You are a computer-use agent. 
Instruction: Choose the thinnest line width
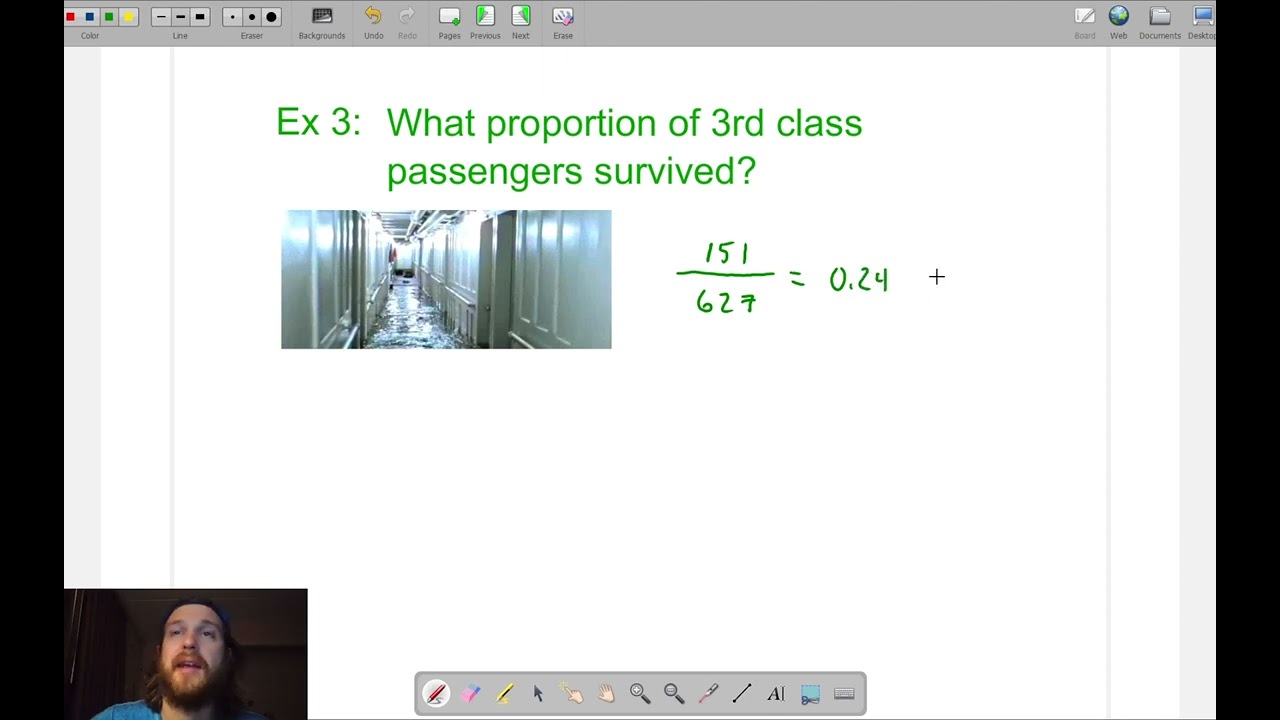click(x=161, y=17)
